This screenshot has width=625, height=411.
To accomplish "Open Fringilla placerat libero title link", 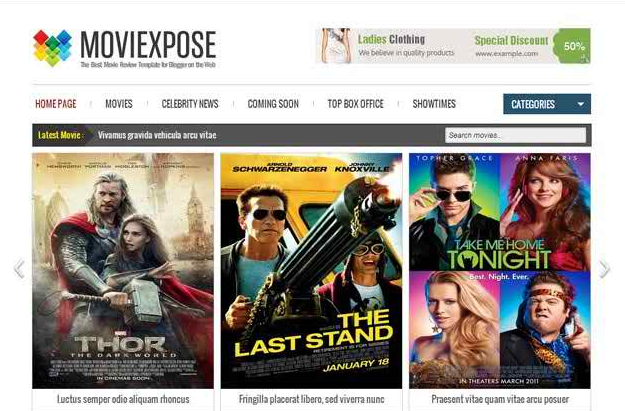I will pos(312,399).
